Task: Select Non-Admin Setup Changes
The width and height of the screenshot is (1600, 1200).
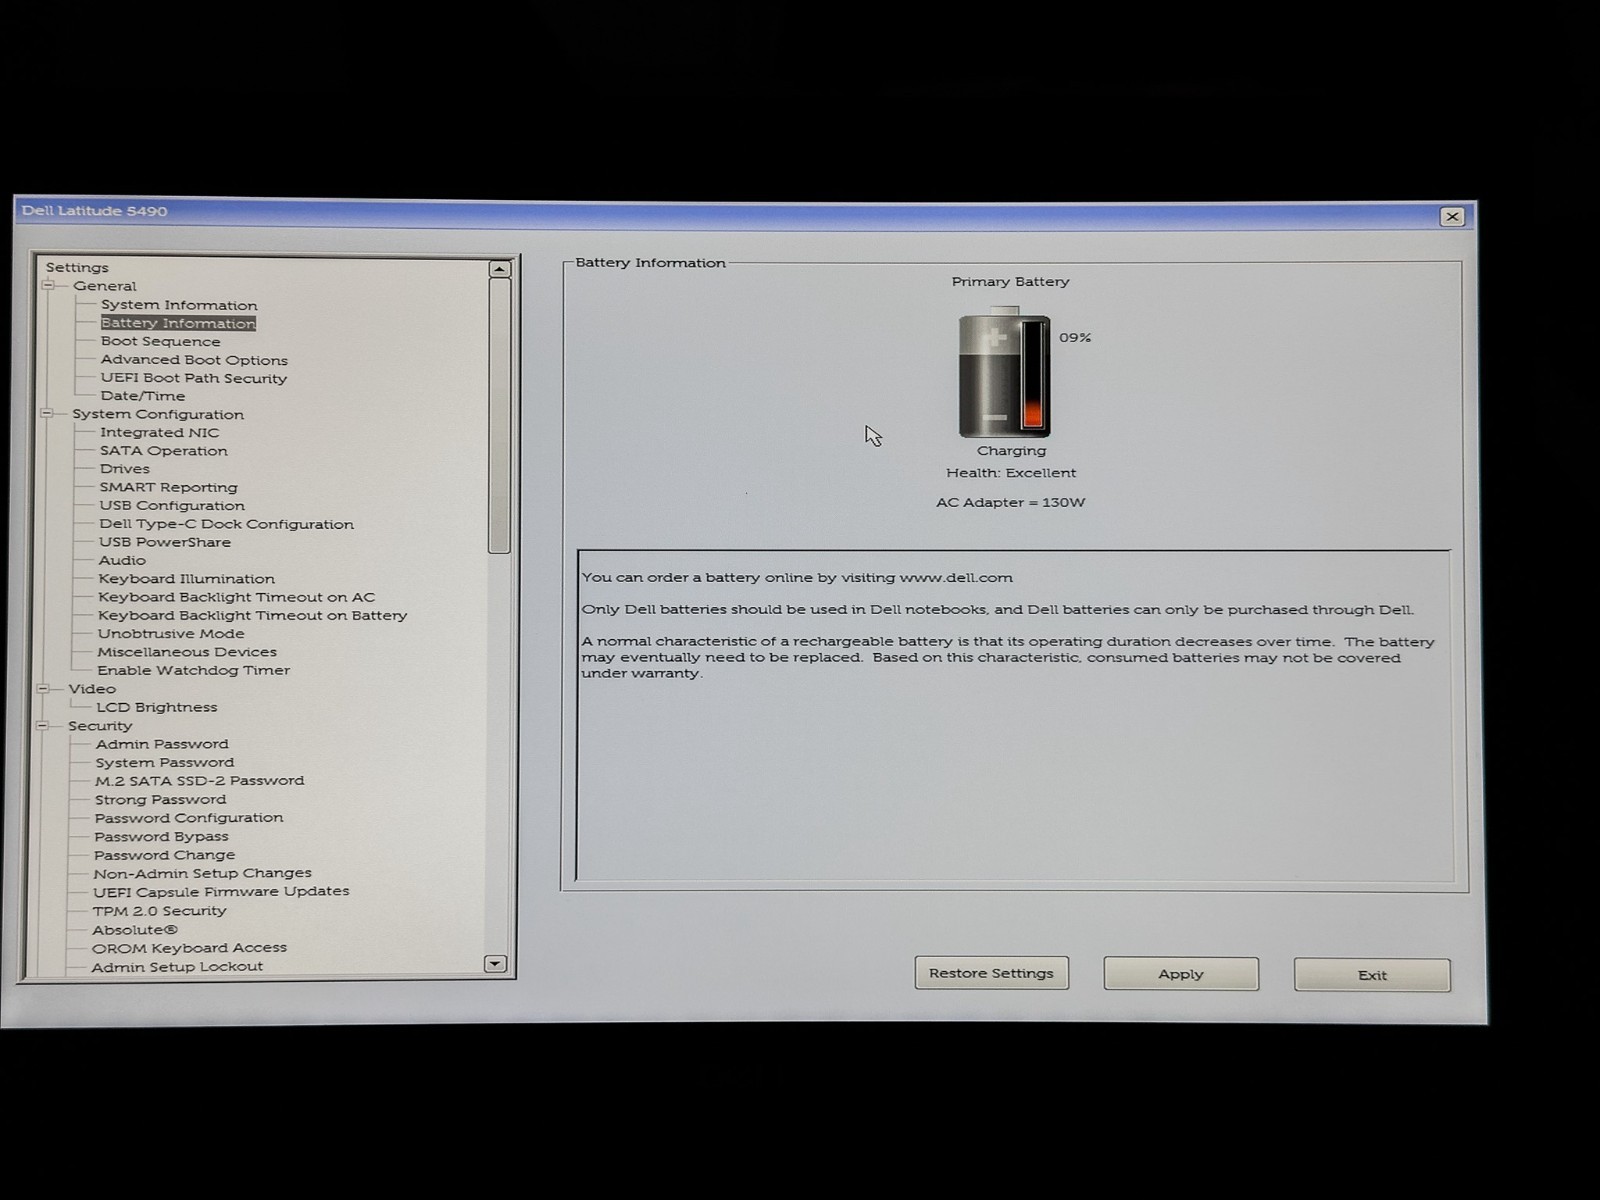Action: 203,873
